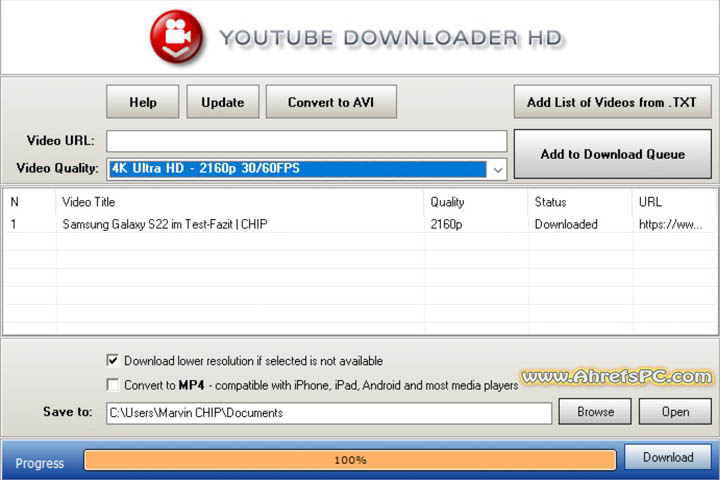Screen dimensions: 720x480
Task: Sort by Video Title column header
Action: tap(89, 202)
